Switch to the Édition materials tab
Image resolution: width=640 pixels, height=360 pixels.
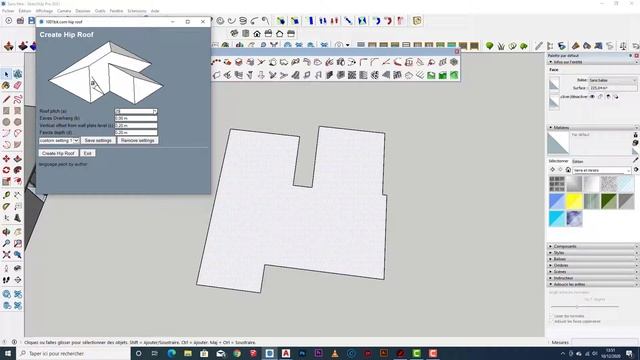click(578, 162)
